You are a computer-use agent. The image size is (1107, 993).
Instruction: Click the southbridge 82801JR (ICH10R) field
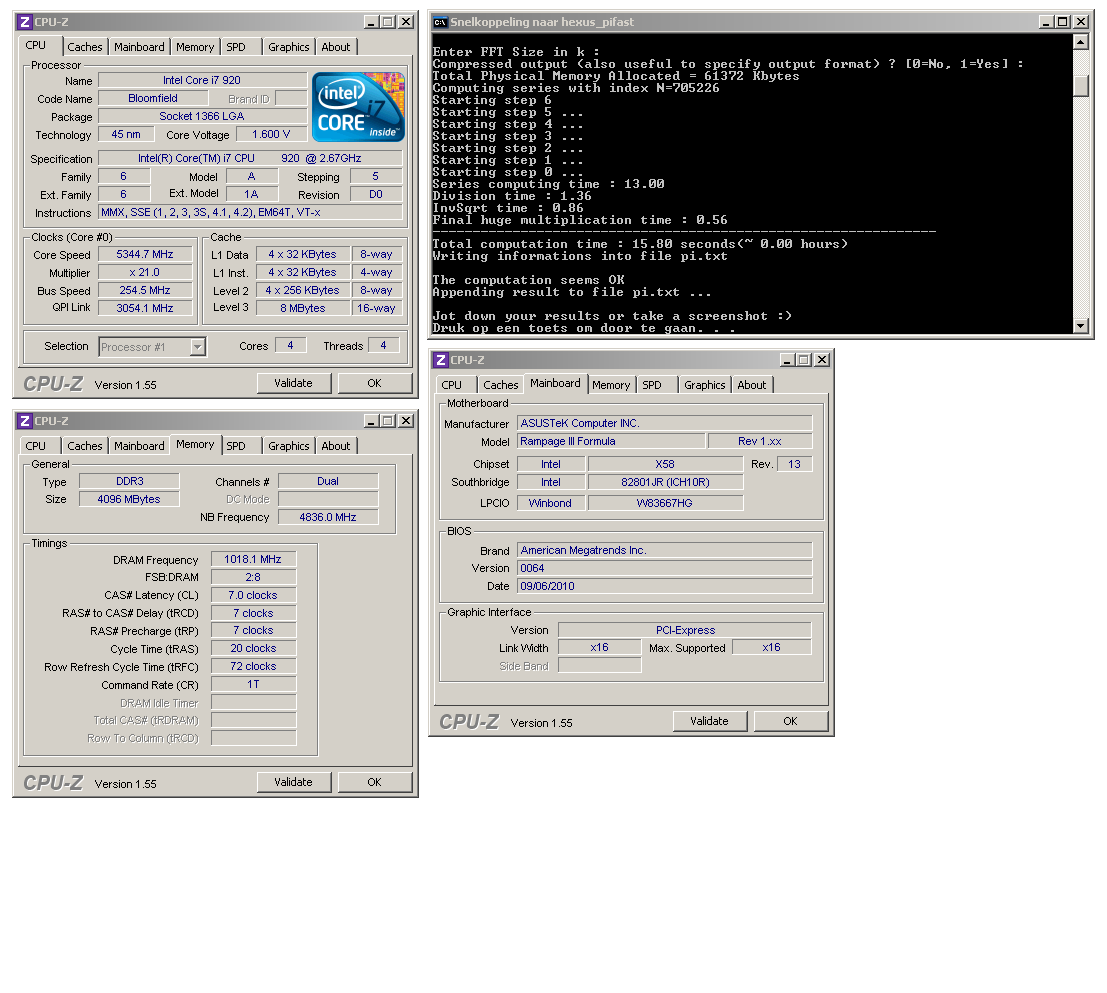click(665, 483)
